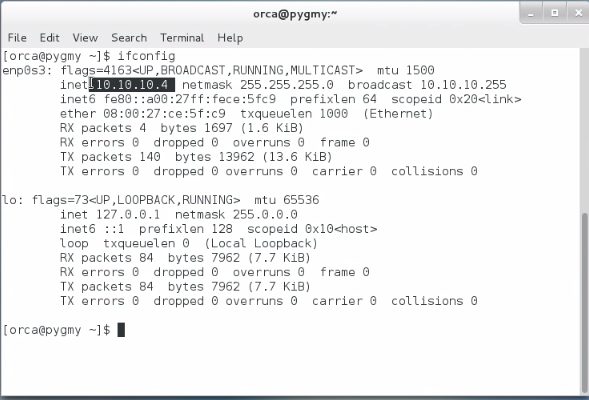
Task: Click the netmask 255.0.0.0 value
Action: pos(265,215)
